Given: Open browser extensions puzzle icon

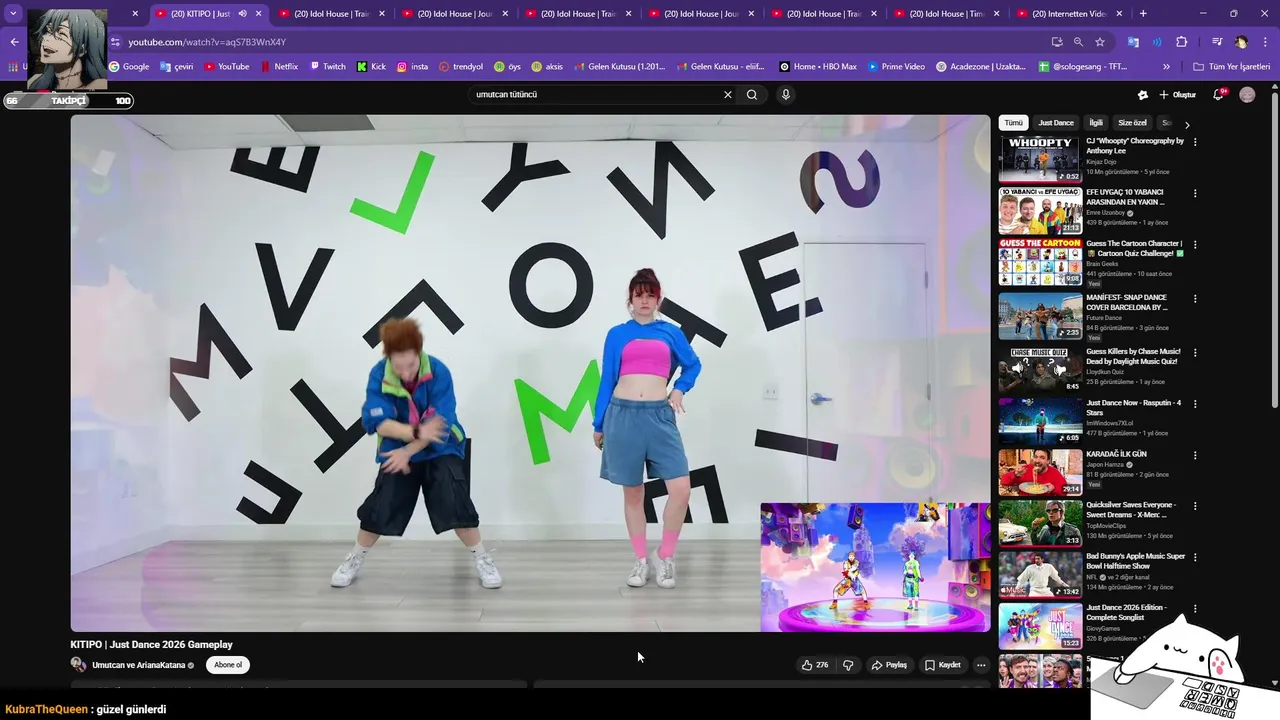Looking at the screenshot, I should coord(1182,42).
